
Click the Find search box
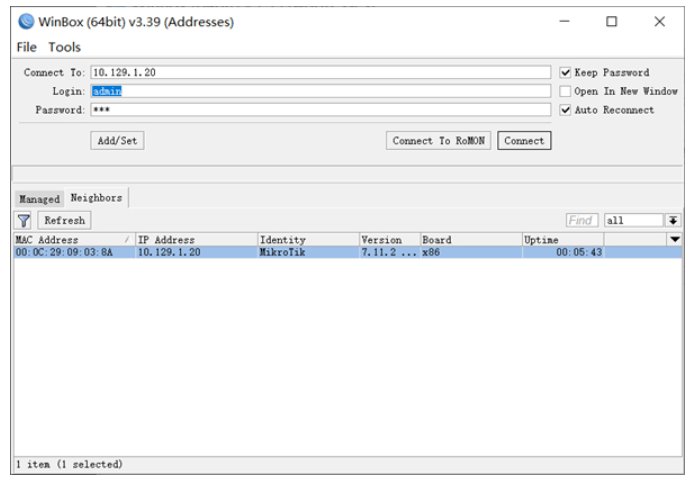coord(582,220)
